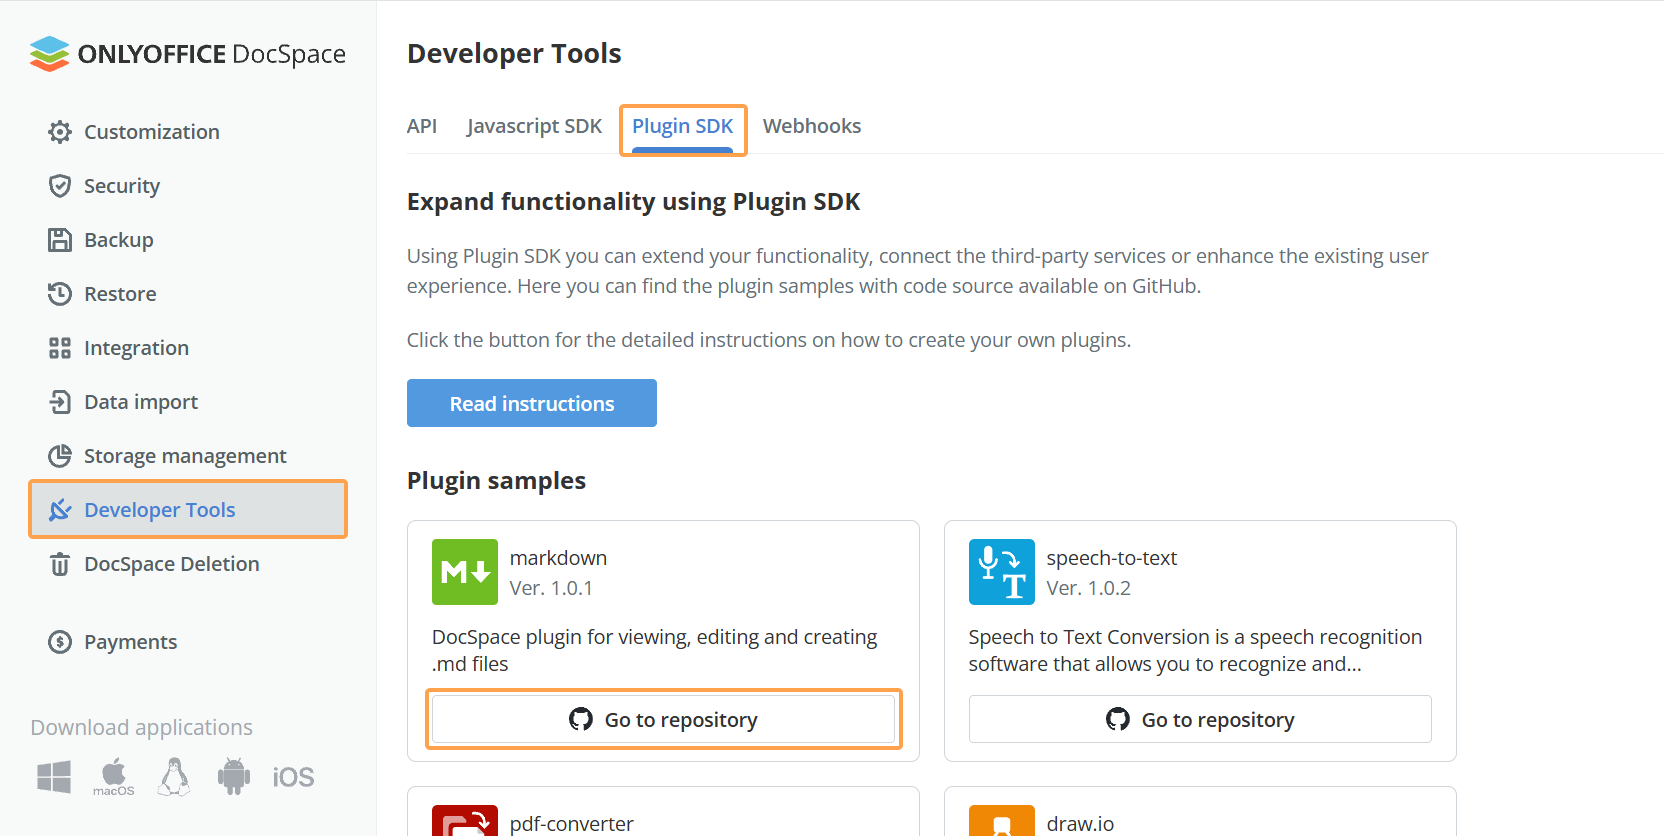The height and width of the screenshot is (836, 1664).
Task: Click the draw.io plugin name
Action: 1080,824
